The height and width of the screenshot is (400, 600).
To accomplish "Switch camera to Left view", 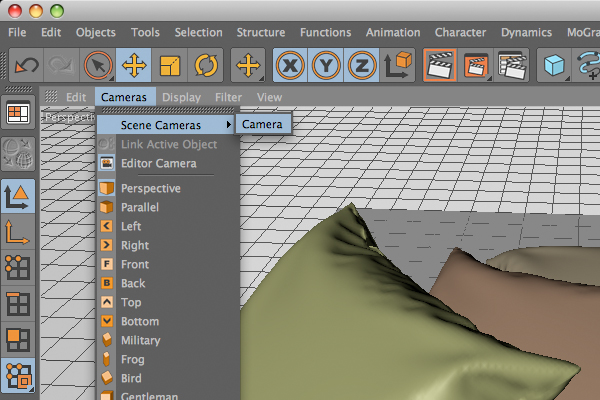I will coord(168,226).
